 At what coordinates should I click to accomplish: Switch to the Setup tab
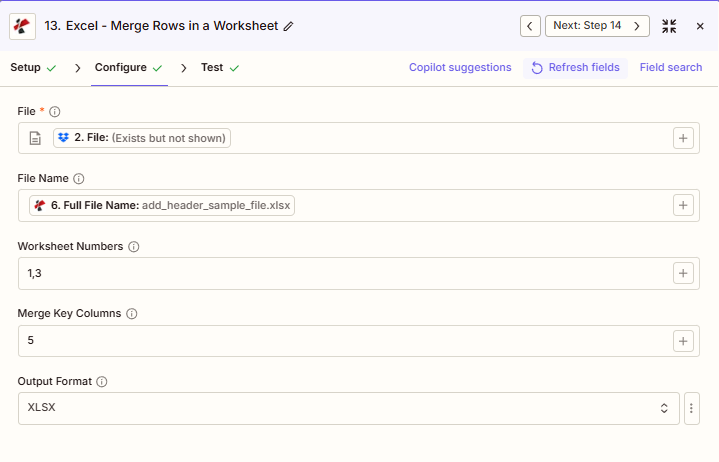point(33,68)
